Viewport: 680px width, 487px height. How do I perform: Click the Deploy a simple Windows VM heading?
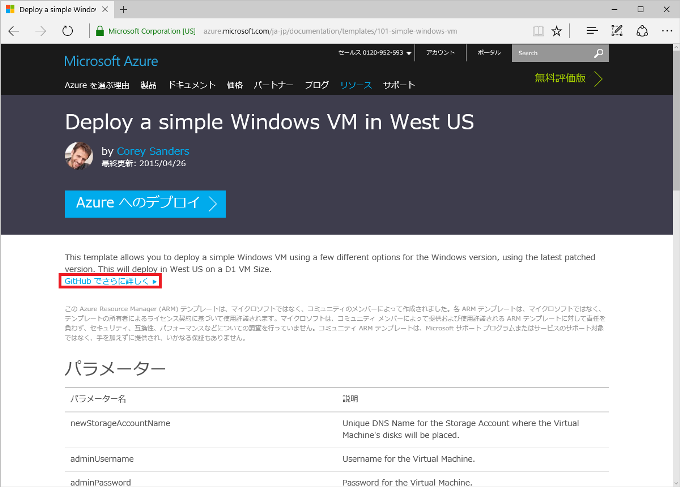click(x=269, y=122)
